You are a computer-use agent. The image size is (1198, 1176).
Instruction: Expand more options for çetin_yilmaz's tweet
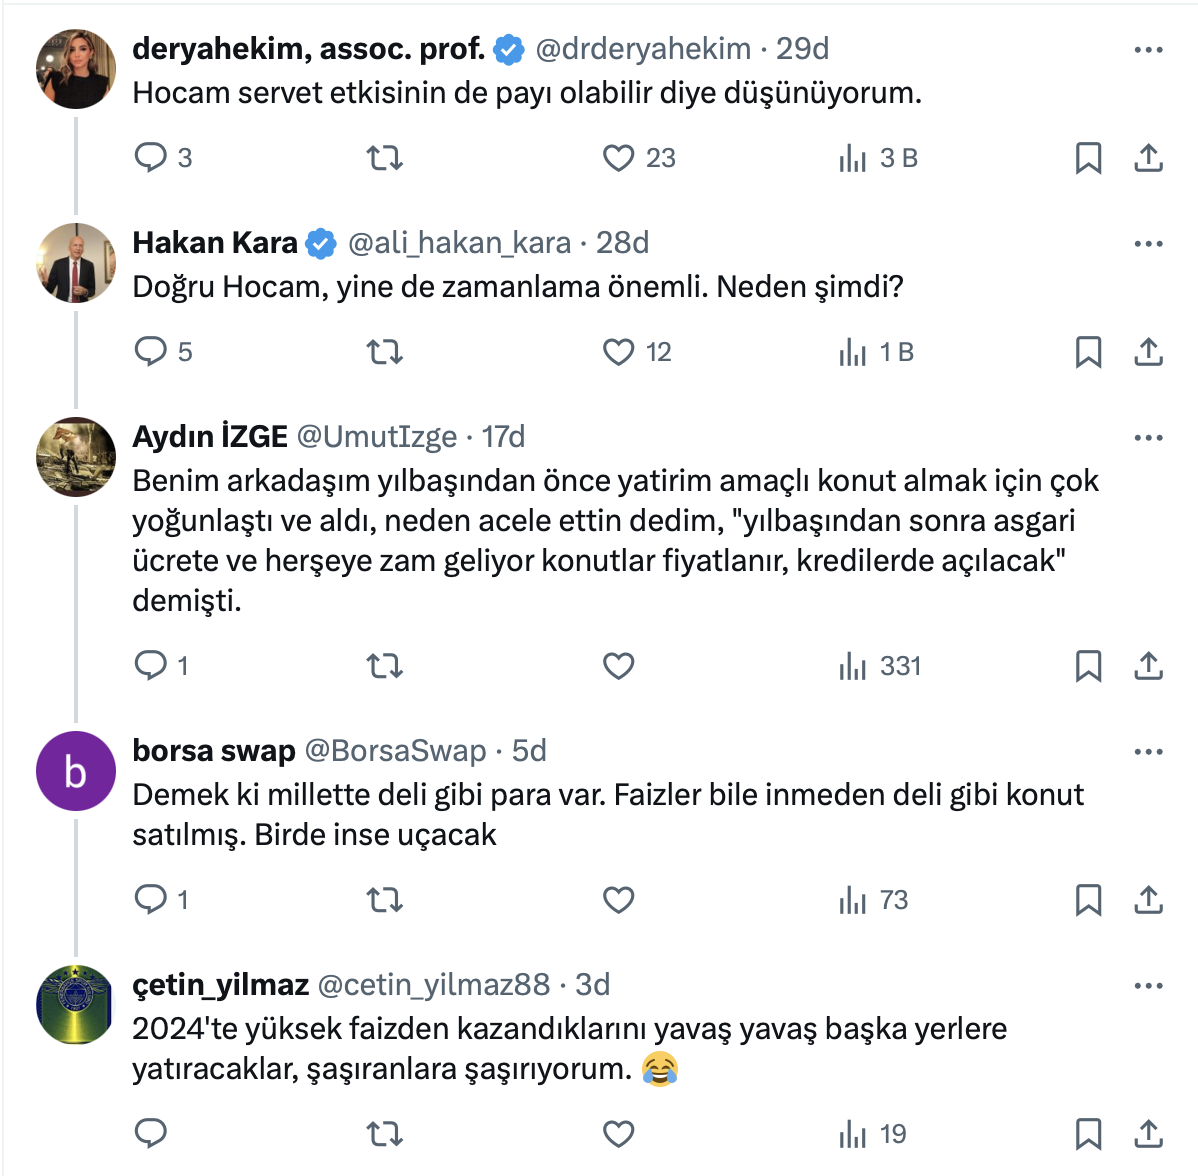[x=1148, y=985]
